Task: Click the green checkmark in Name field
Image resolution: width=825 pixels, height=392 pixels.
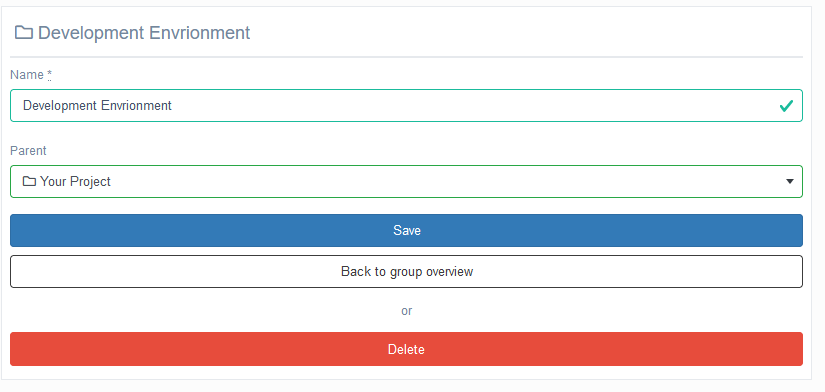Action: pos(786,106)
